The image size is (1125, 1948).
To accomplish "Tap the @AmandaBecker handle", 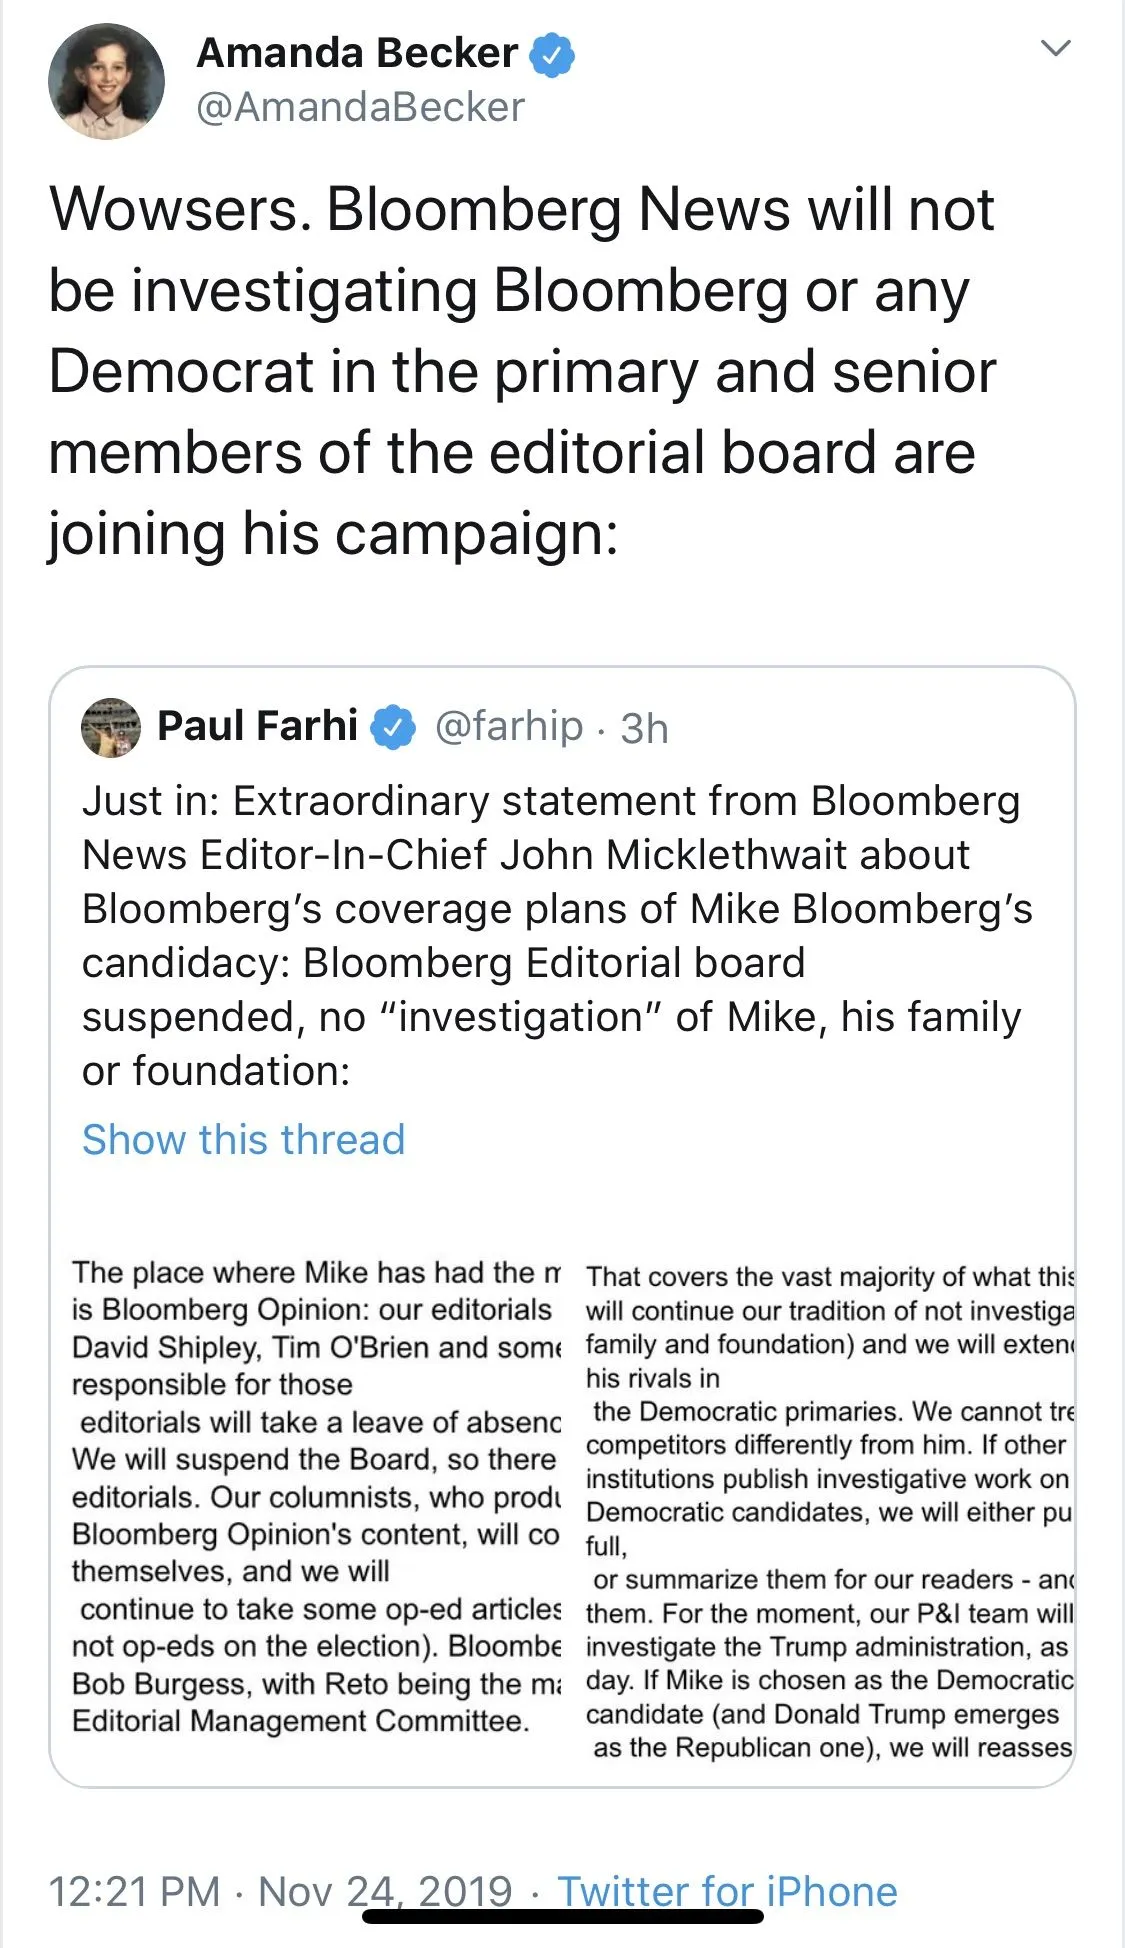I will [x=360, y=107].
